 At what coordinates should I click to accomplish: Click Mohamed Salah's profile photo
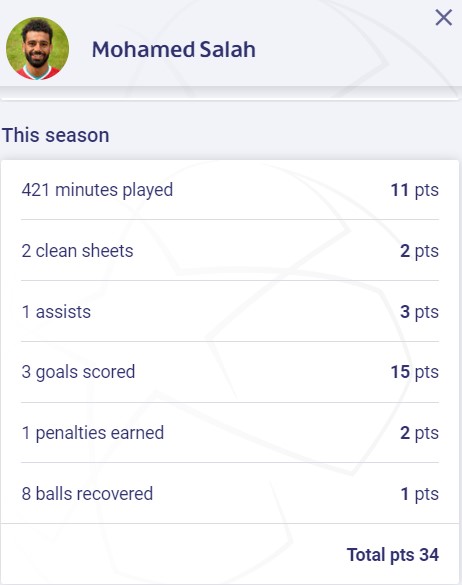click(37, 49)
